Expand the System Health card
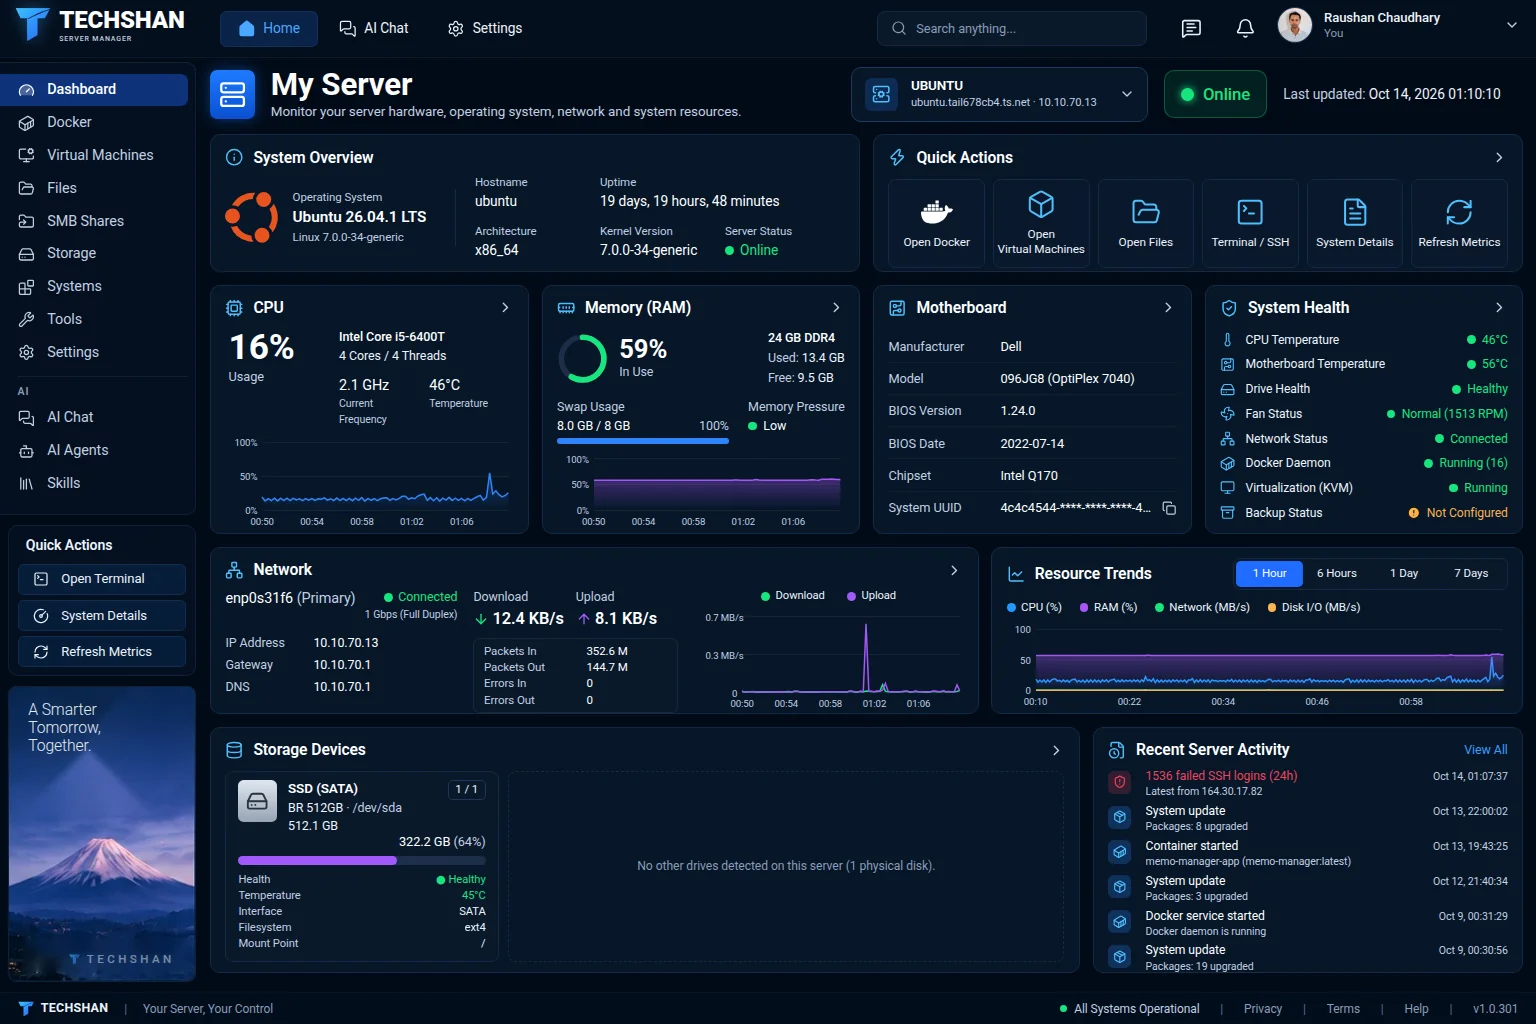This screenshot has height=1024, width=1536. pyautogui.click(x=1499, y=308)
